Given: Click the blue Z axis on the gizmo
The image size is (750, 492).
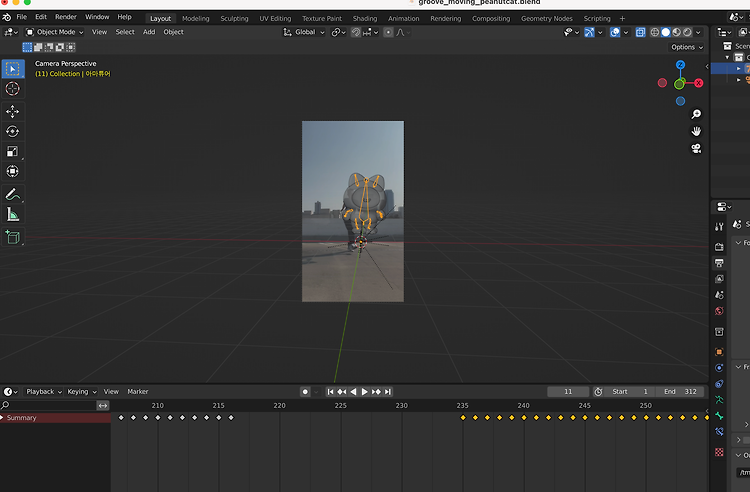Looking at the screenshot, I should click(x=680, y=65).
